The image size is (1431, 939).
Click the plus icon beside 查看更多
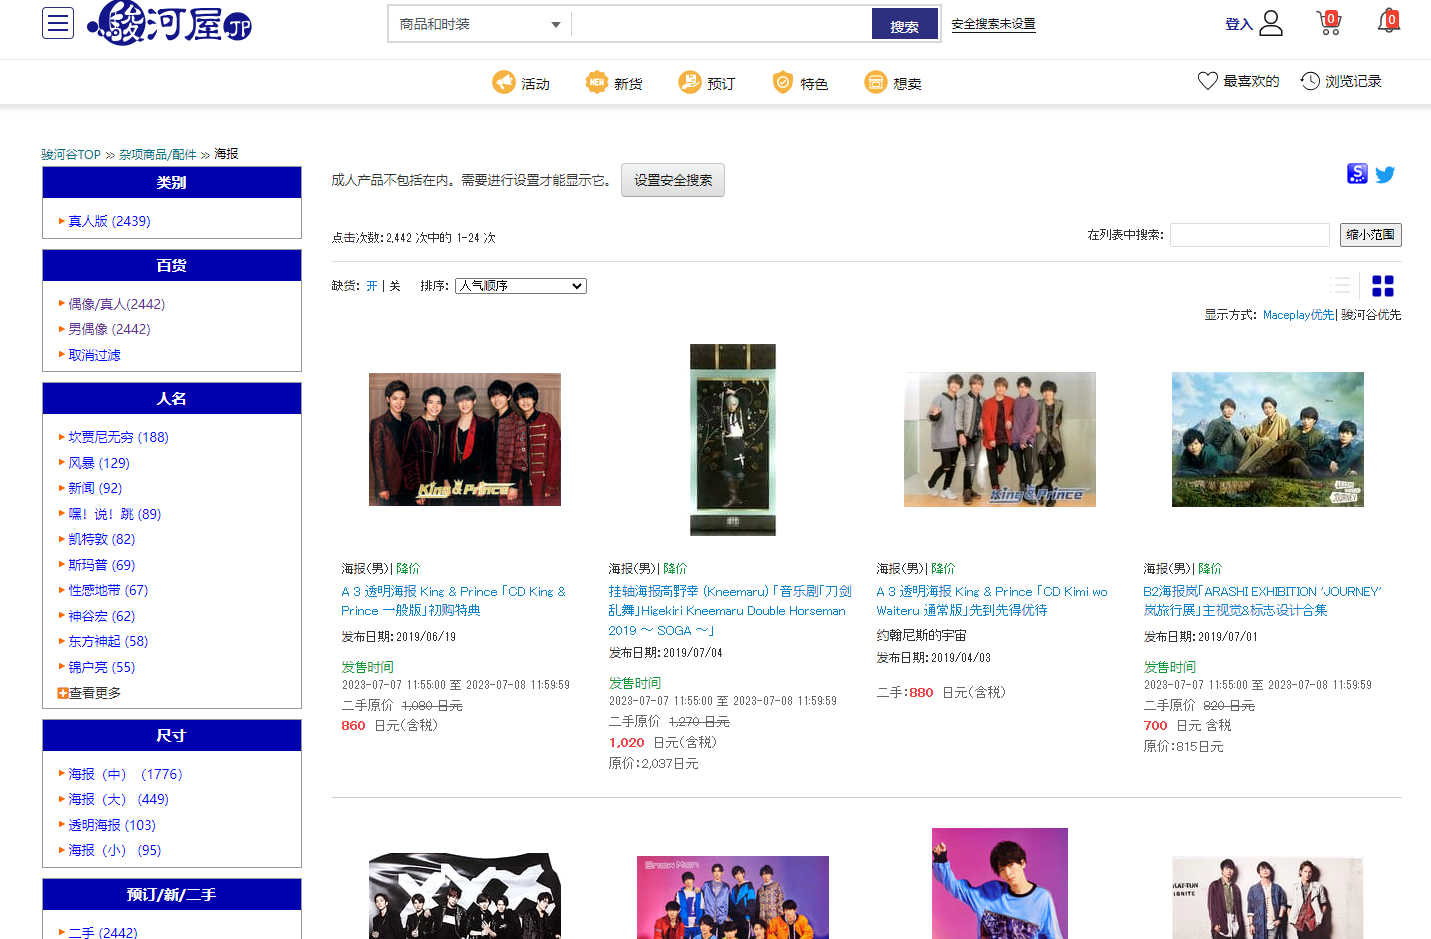coord(63,693)
